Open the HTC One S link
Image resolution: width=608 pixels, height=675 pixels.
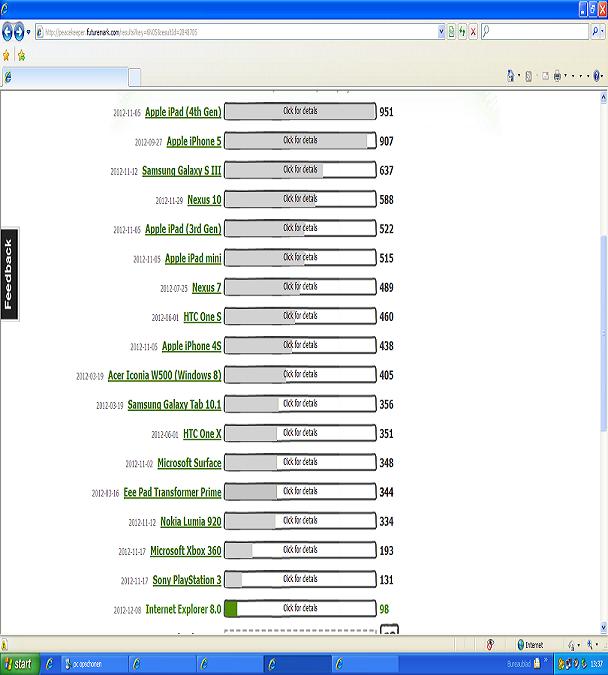pos(202,317)
